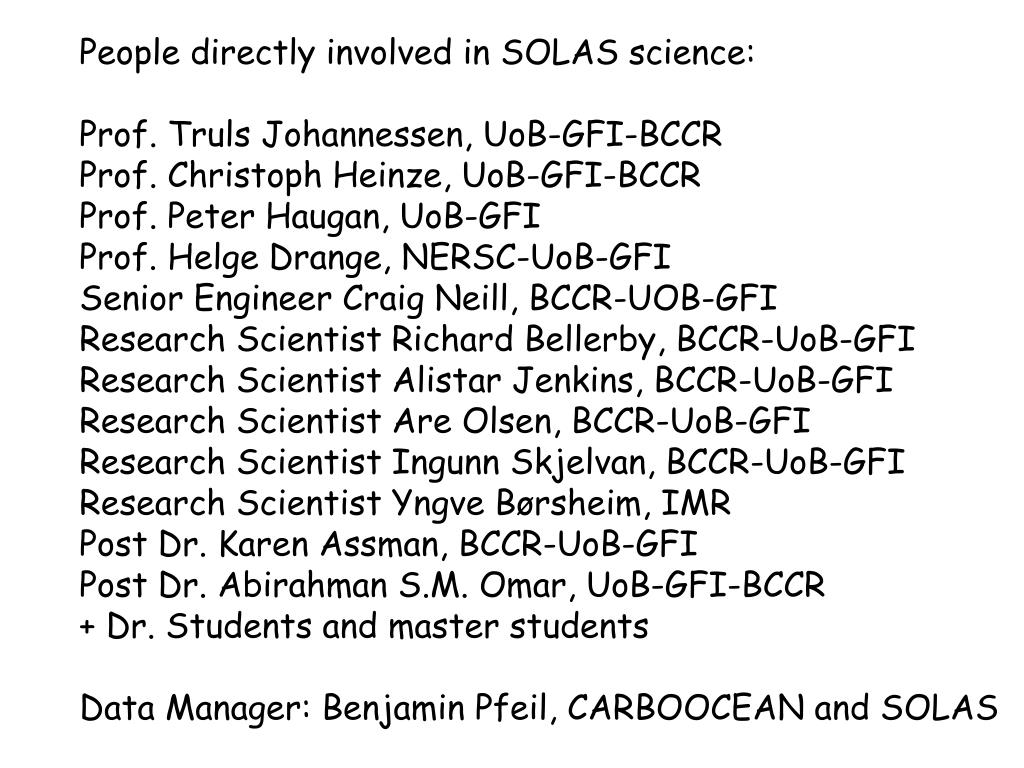Select the Ingunn Skjelvan line

click(492, 462)
